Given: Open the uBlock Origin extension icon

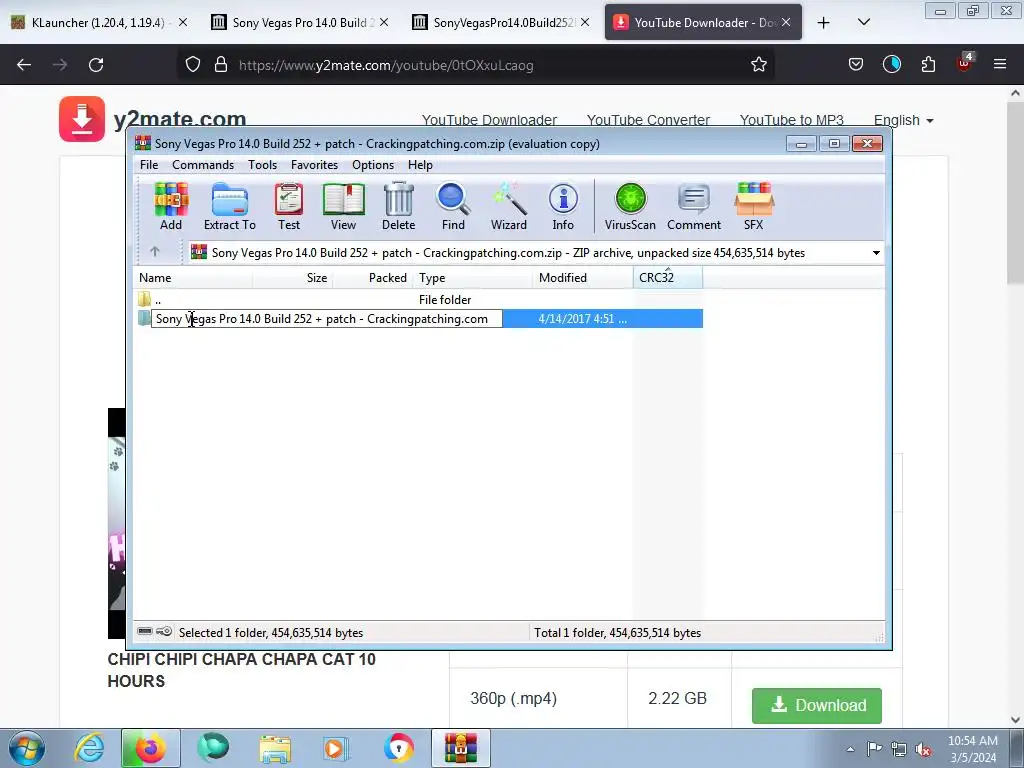Looking at the screenshot, I should [965, 63].
